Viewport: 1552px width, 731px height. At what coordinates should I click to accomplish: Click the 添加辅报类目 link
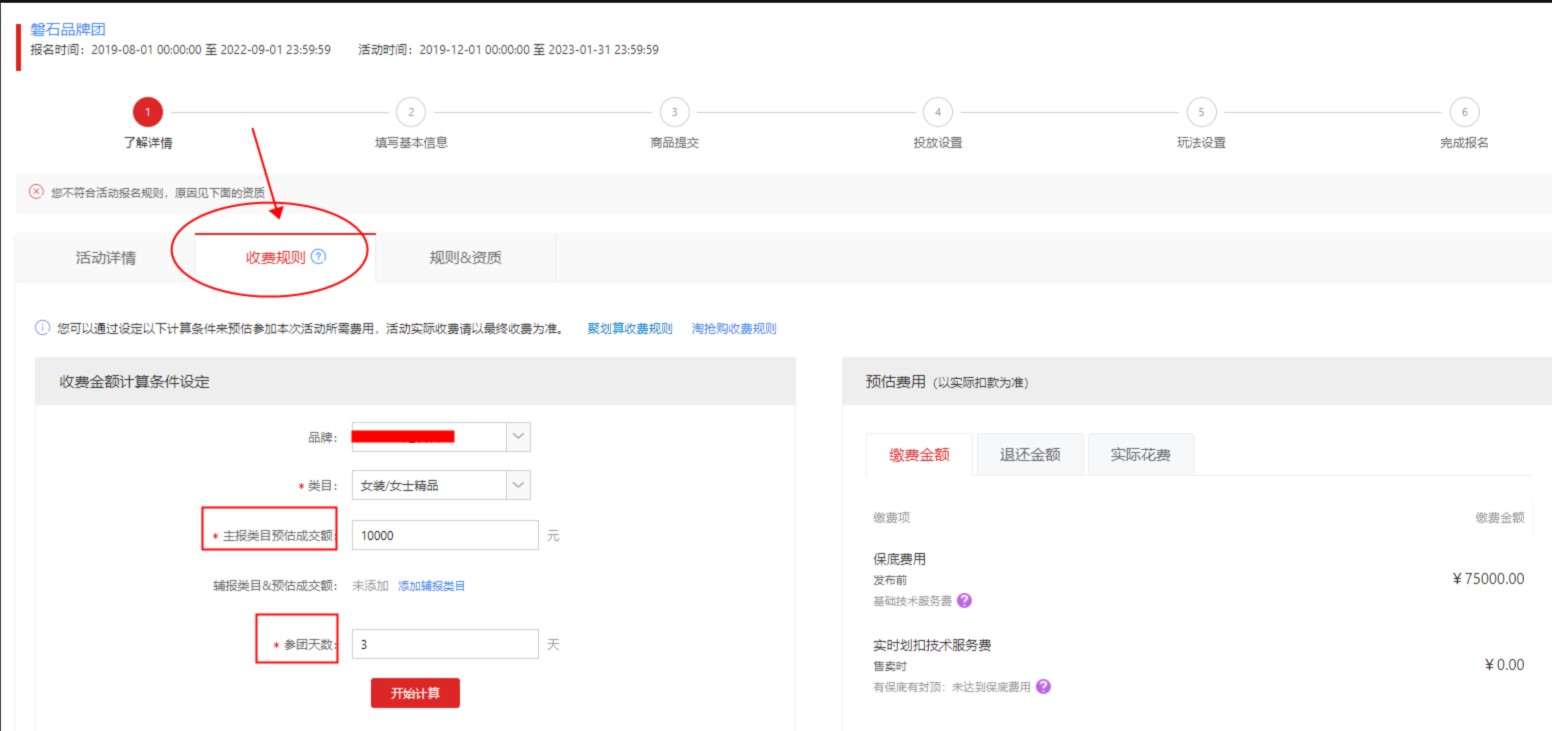point(432,586)
